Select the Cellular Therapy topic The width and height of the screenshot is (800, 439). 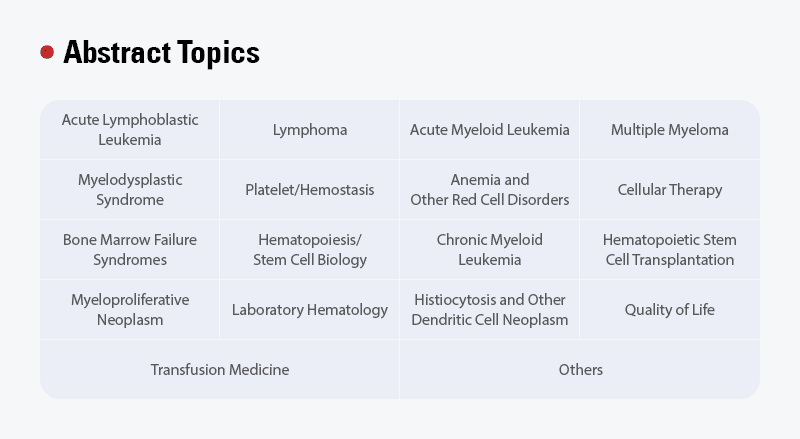(670, 190)
